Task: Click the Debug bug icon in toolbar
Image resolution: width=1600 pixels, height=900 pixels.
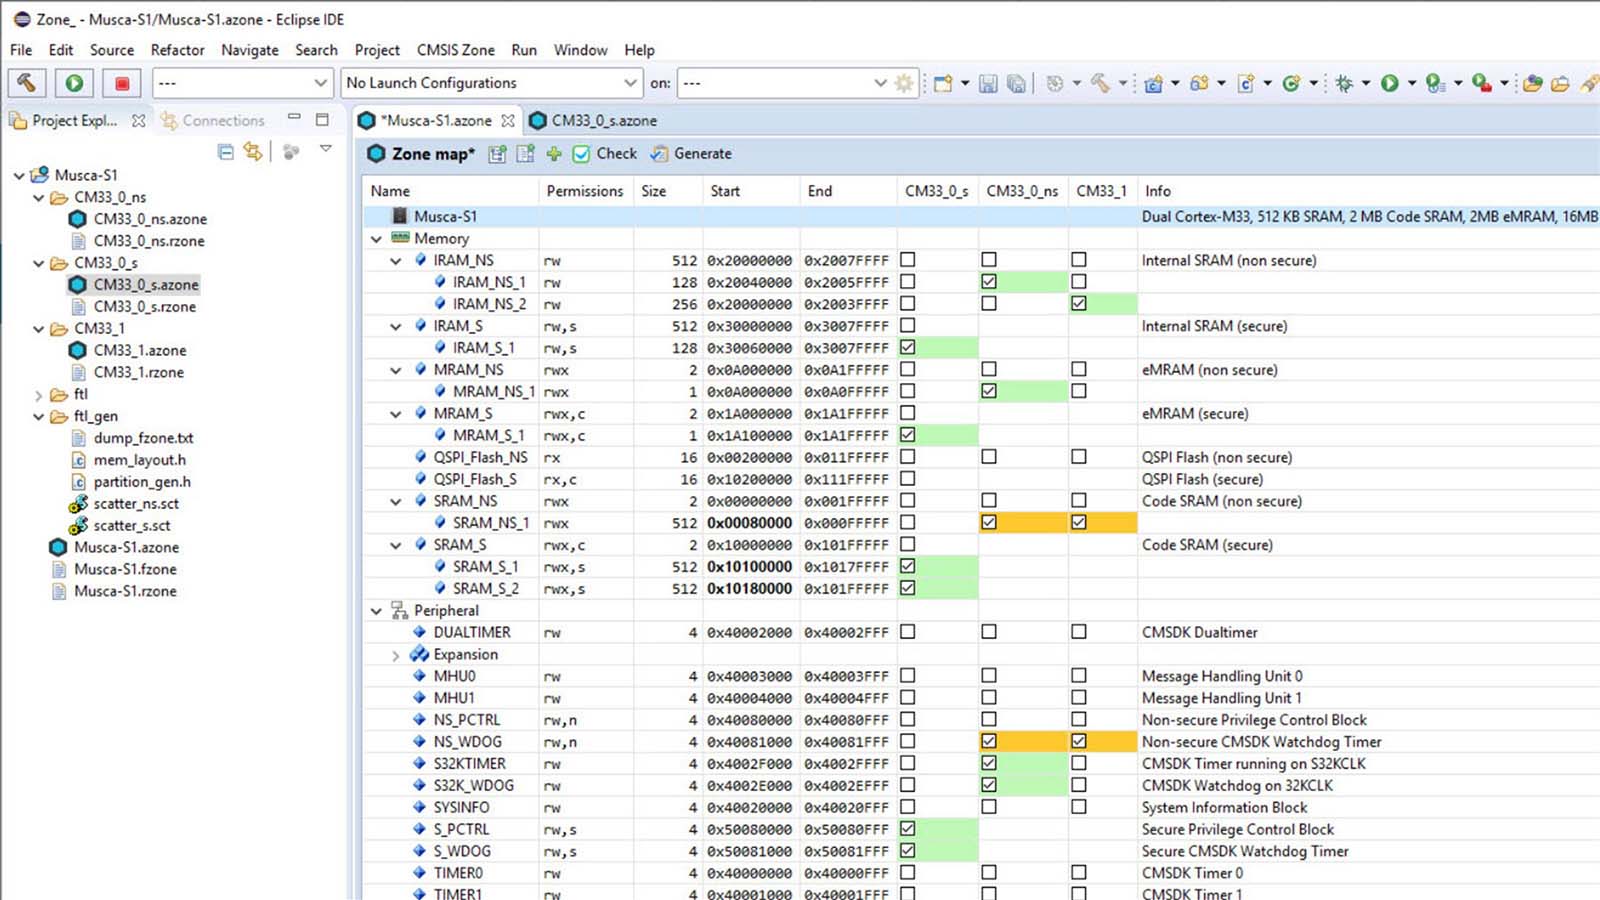Action: coord(1344,83)
